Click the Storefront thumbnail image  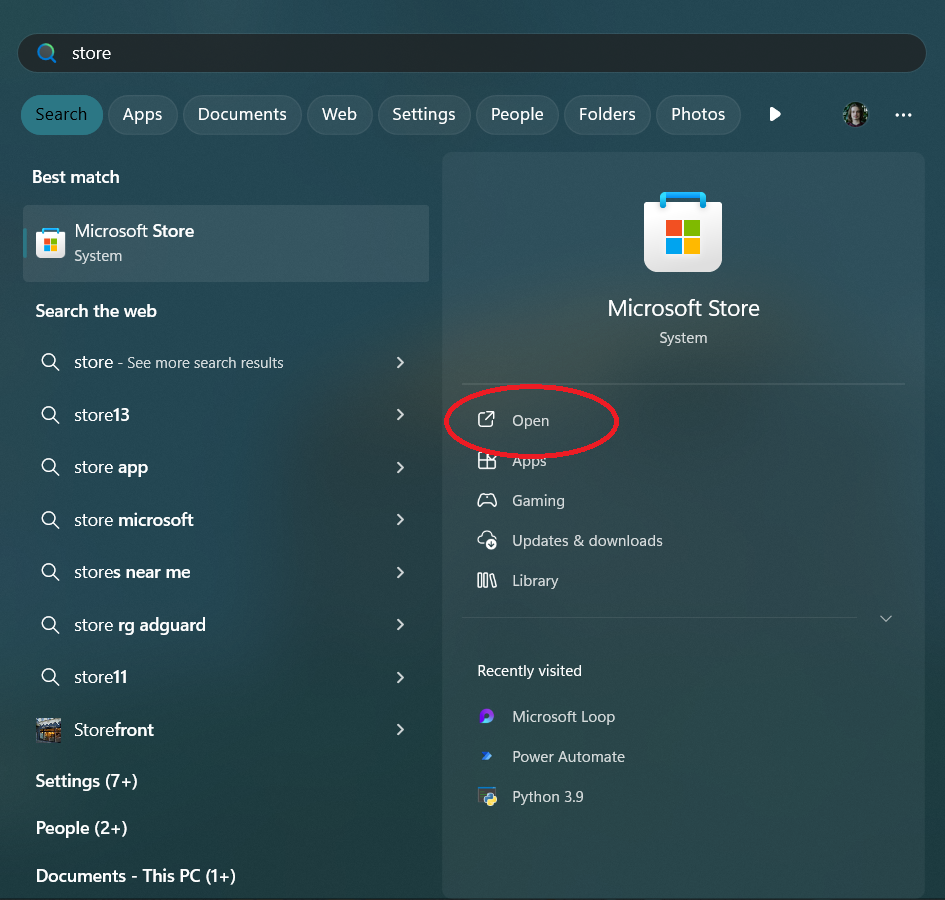click(49, 730)
